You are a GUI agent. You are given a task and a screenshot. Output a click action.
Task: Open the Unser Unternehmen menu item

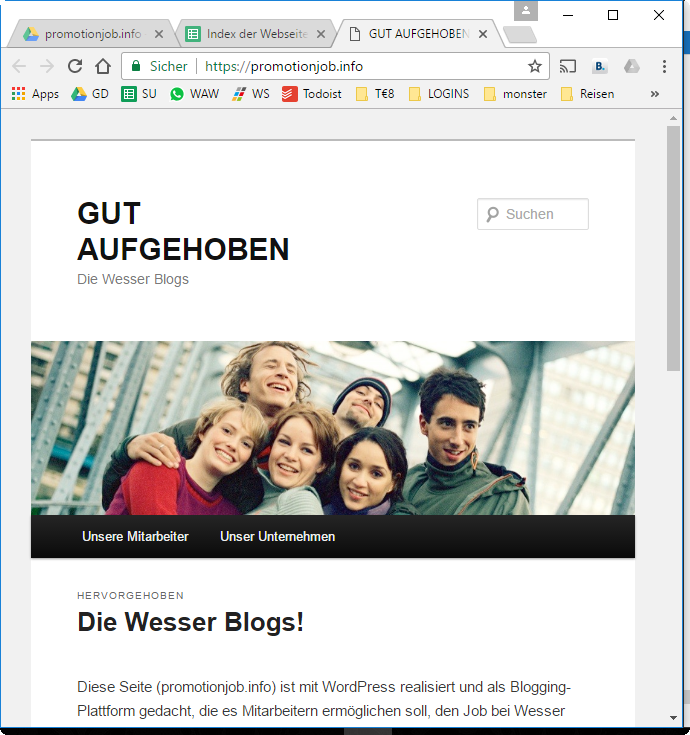[x=277, y=537]
